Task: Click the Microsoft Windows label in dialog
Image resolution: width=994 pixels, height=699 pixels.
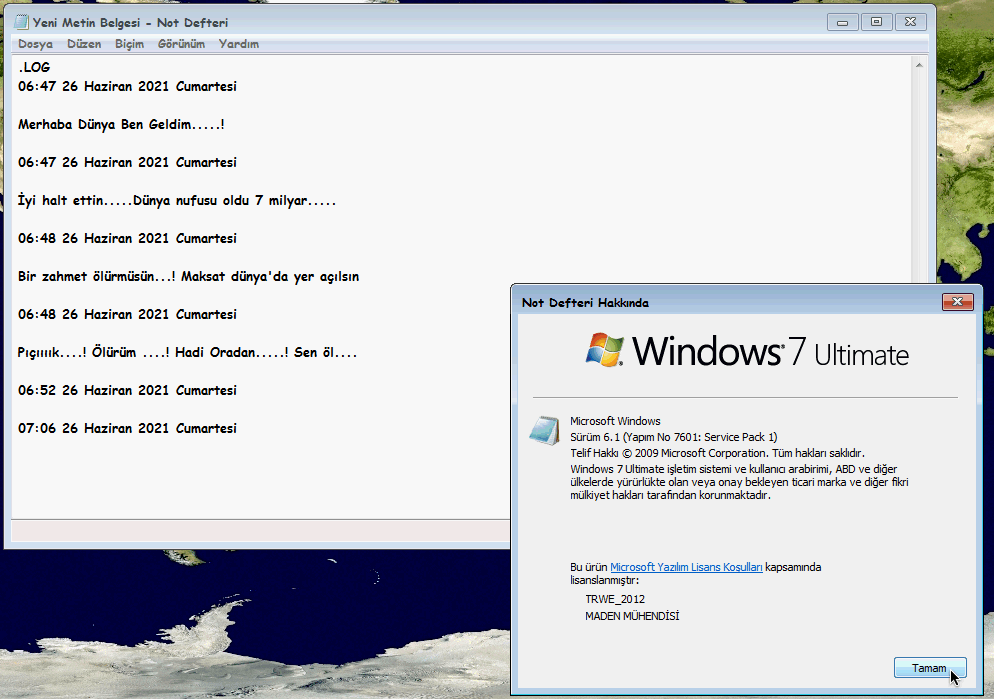Action: click(x=615, y=421)
